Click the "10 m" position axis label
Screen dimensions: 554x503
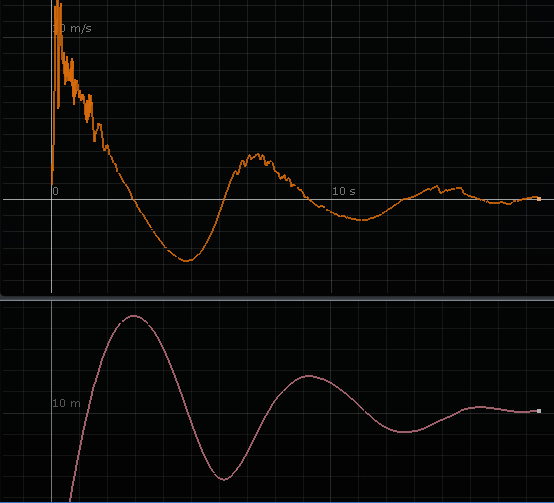point(66,403)
